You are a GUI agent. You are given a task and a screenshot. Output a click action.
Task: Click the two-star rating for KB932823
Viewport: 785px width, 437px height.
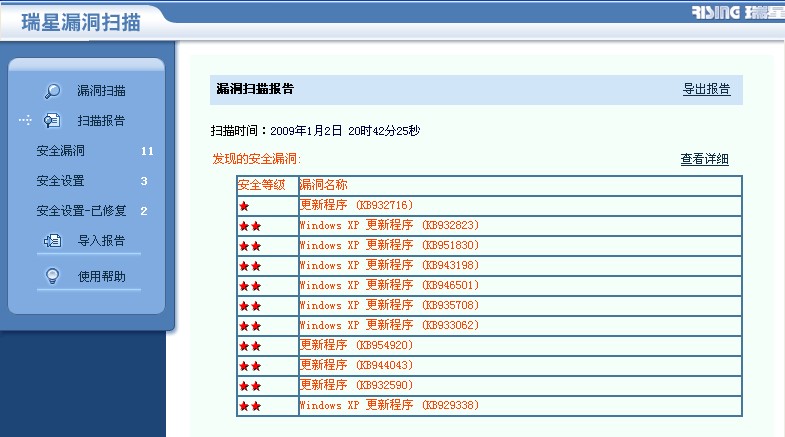coord(250,226)
